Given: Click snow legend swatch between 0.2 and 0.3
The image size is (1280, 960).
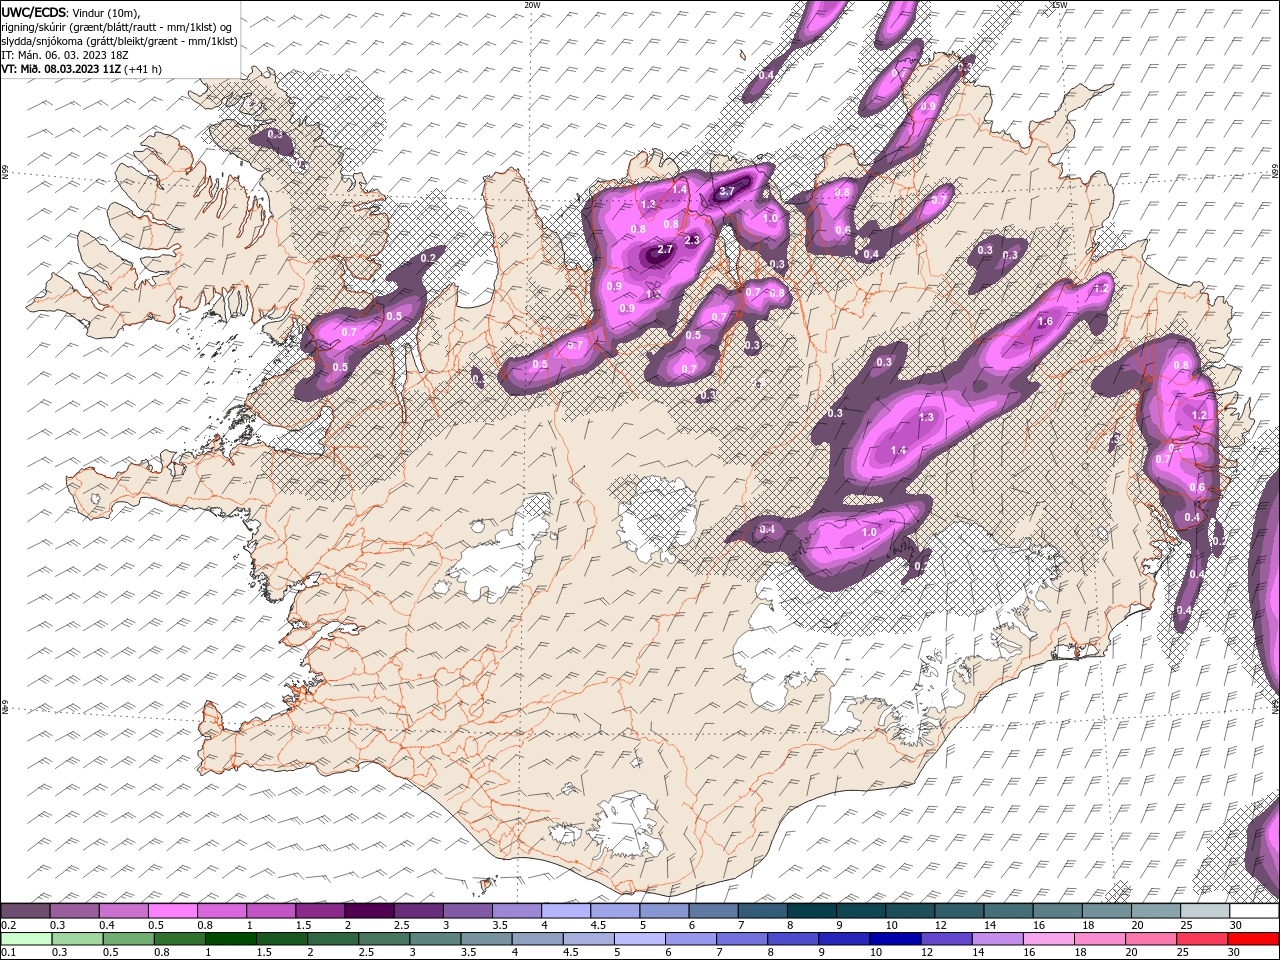Looking at the screenshot, I should click(25, 911).
